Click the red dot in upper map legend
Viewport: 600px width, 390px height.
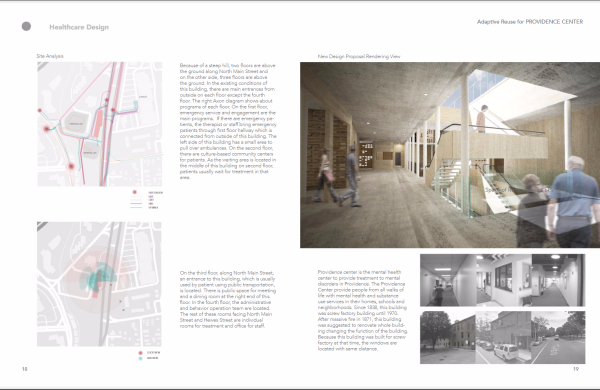[x=134, y=192]
